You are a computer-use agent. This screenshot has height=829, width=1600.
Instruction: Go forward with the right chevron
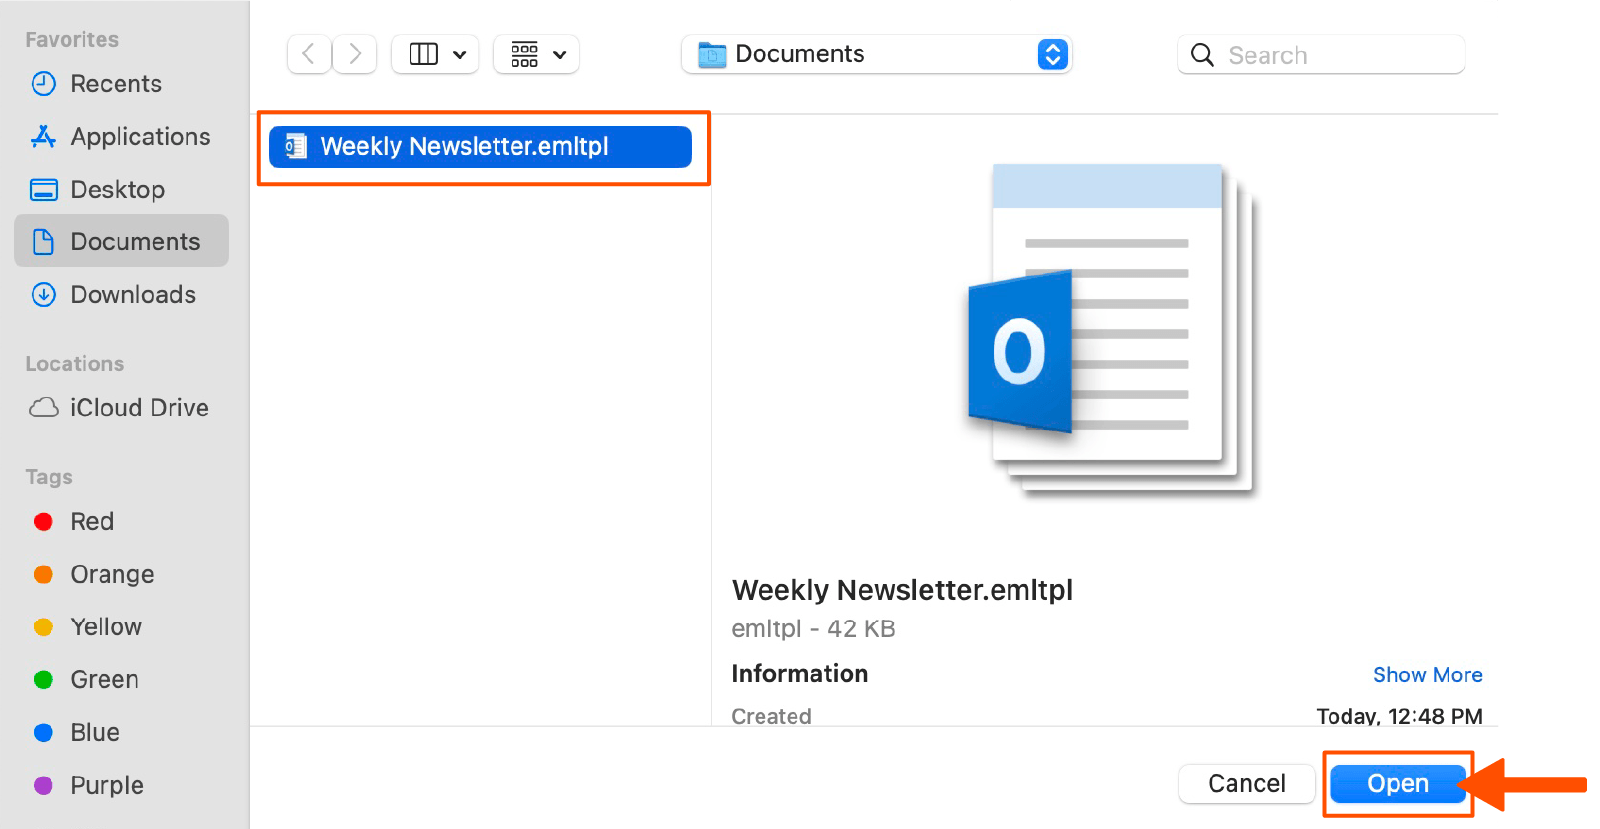[x=355, y=54]
